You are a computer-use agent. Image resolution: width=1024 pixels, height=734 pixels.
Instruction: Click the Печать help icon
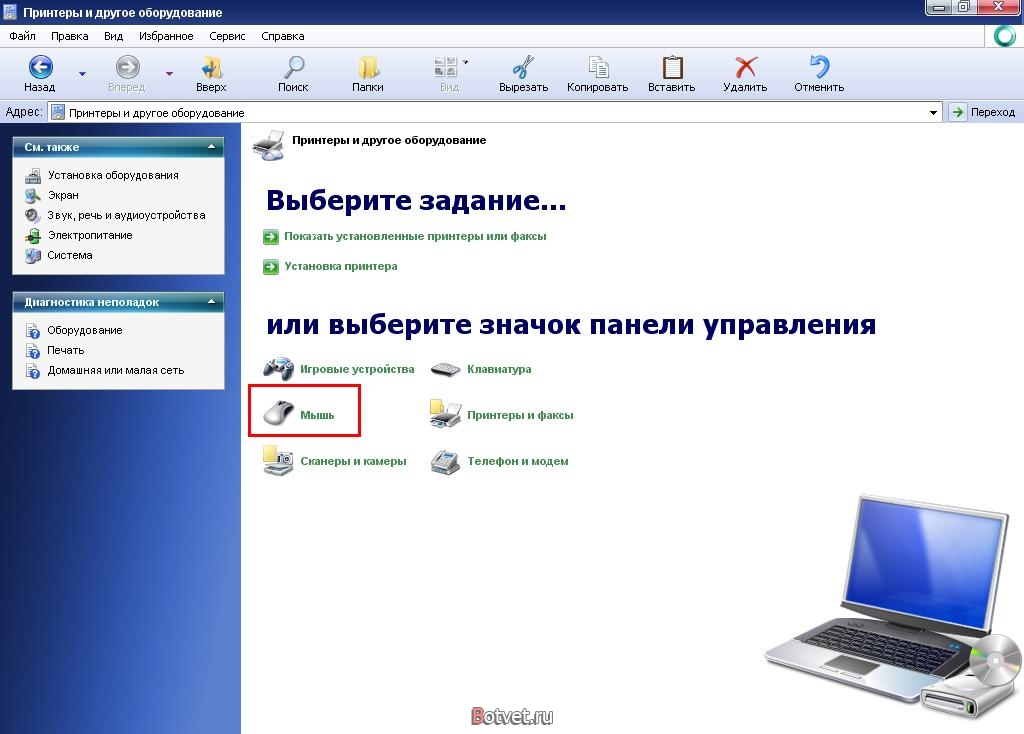tap(33, 351)
